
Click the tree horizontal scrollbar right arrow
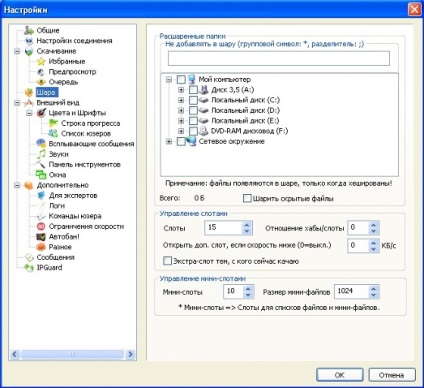130,354
